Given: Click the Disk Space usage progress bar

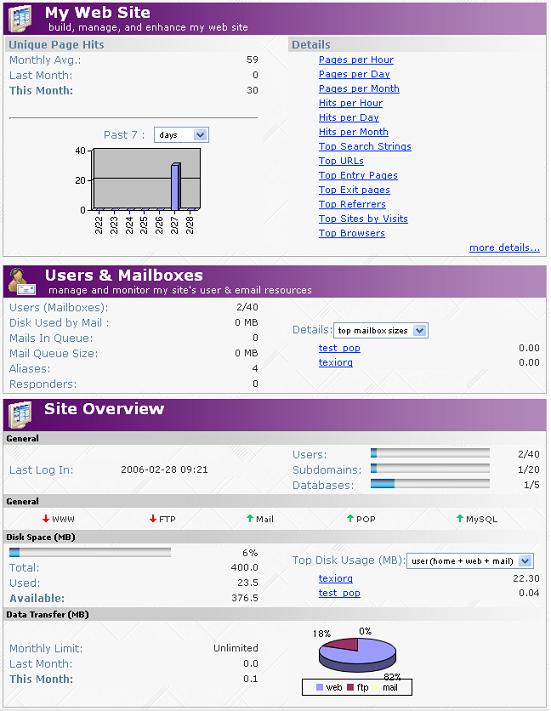Looking at the screenshot, I should pos(90,552).
